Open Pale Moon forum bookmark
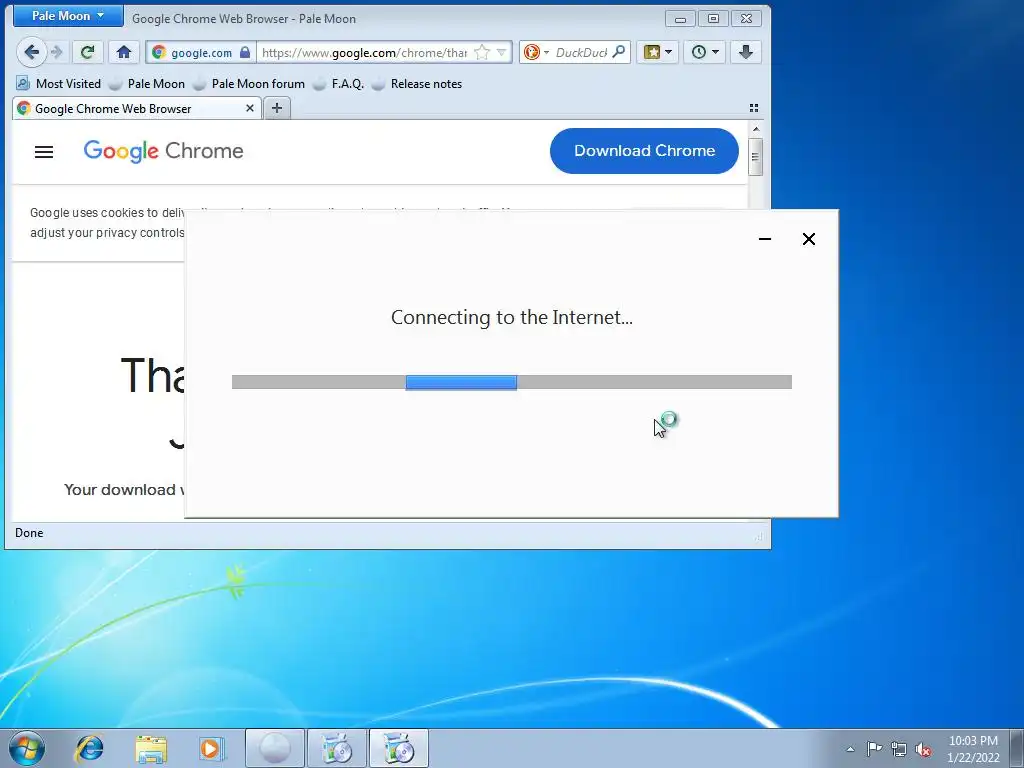 coord(249,84)
